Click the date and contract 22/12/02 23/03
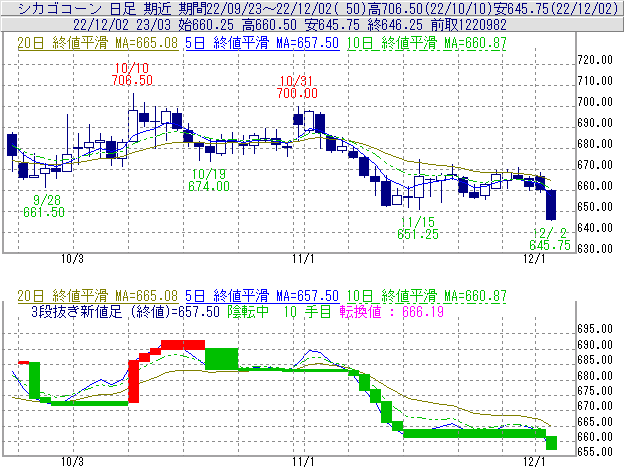 pos(122,25)
